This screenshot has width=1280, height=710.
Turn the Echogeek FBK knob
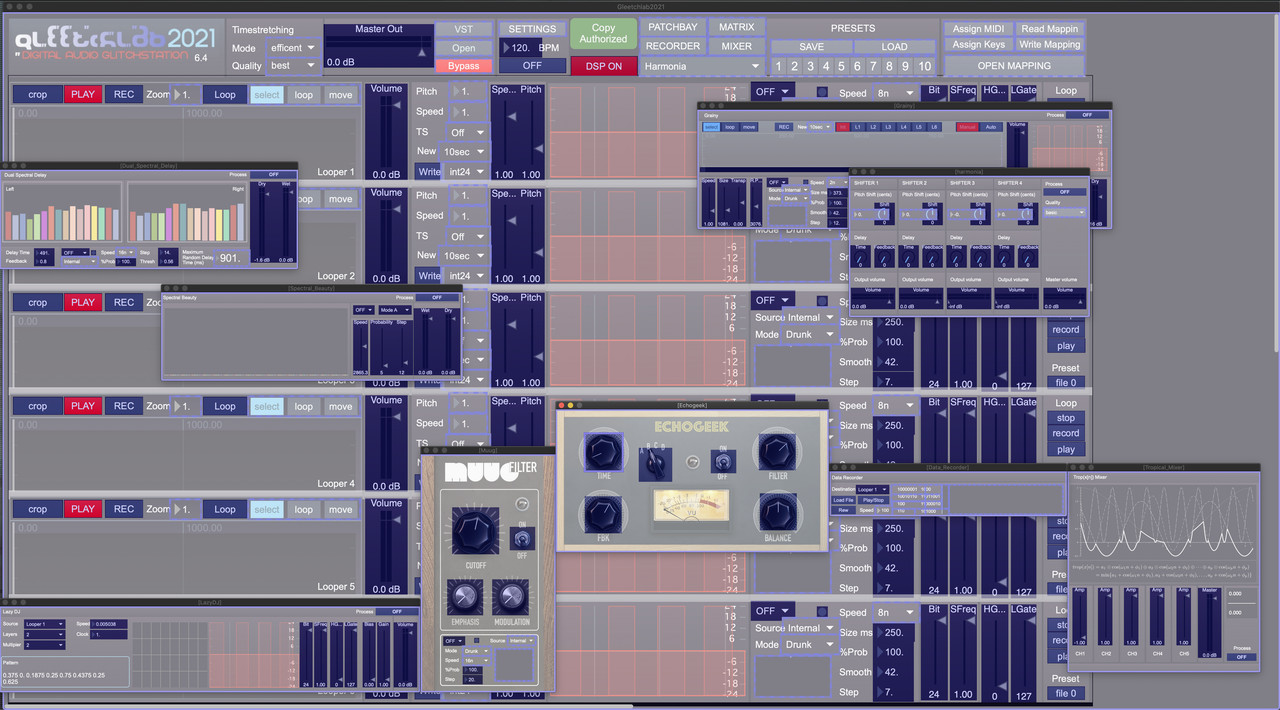pyautogui.click(x=604, y=513)
